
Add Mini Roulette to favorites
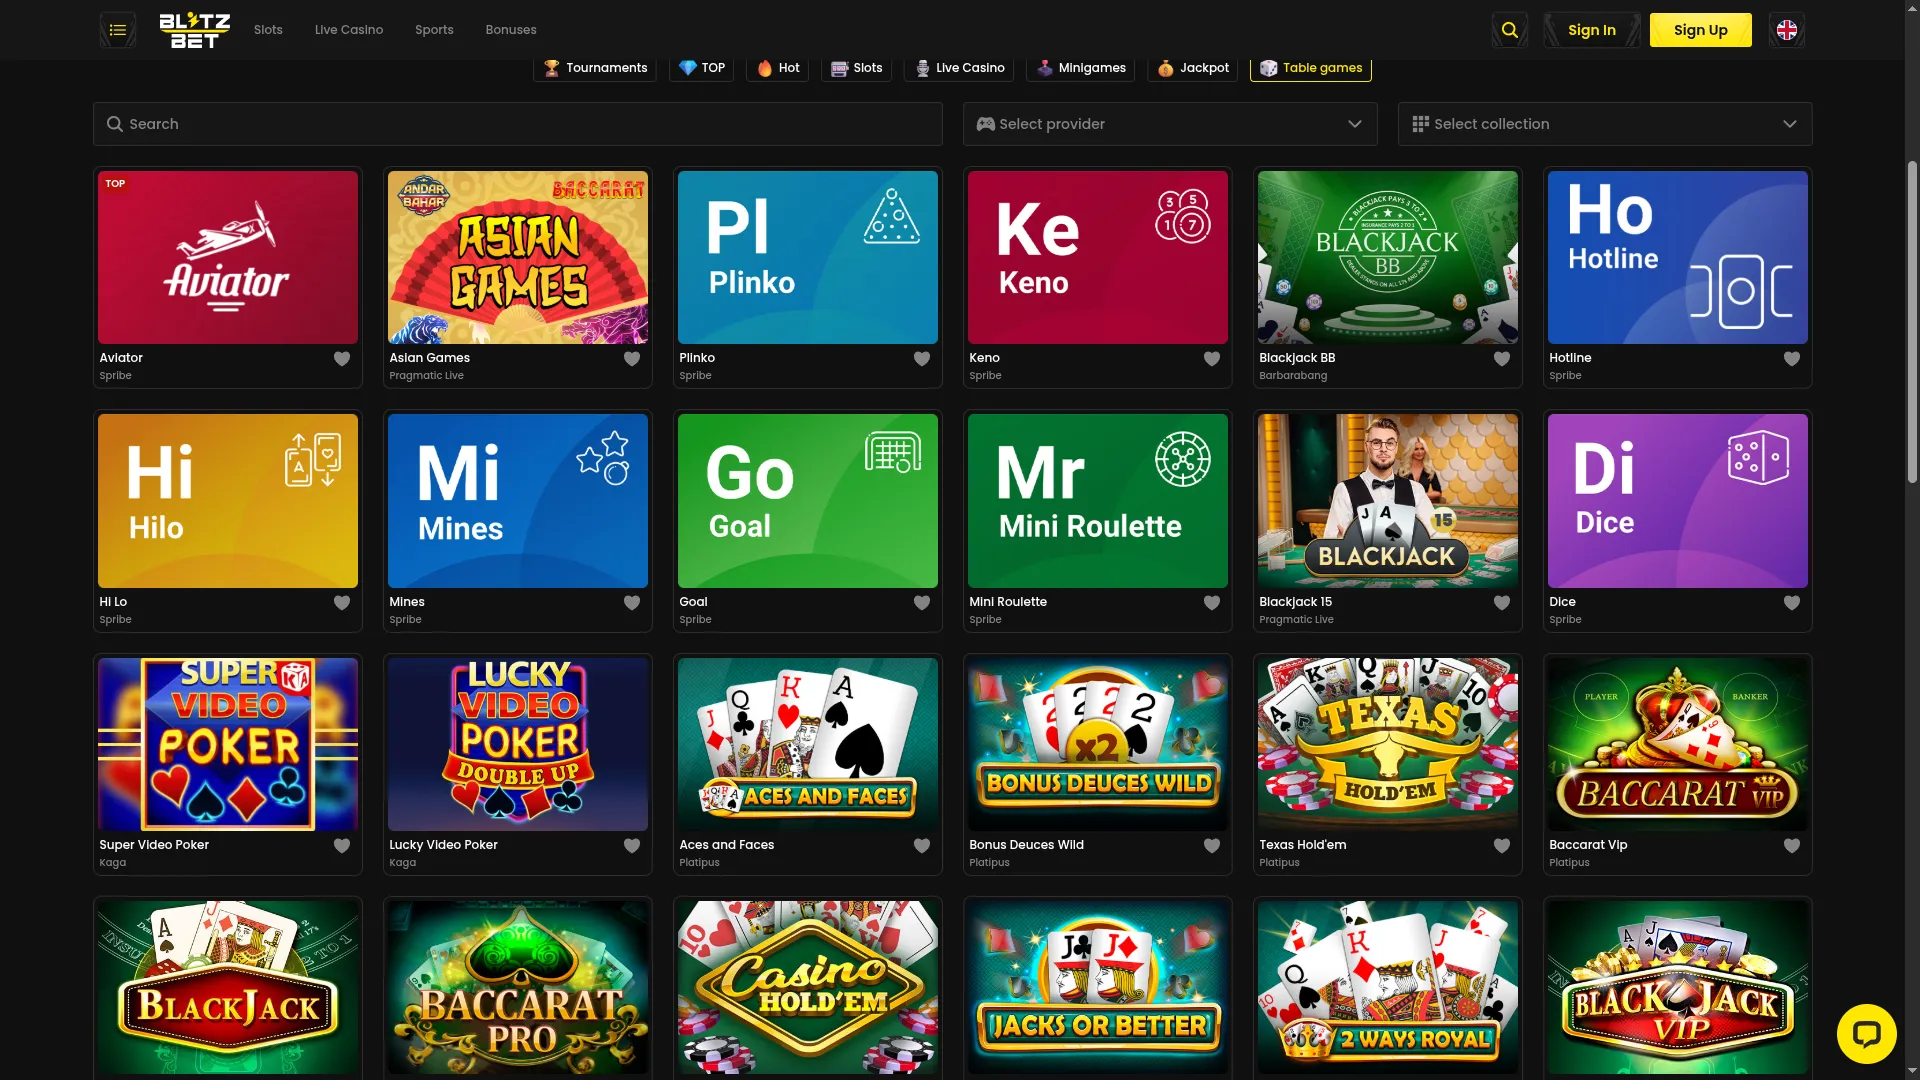(x=1212, y=603)
